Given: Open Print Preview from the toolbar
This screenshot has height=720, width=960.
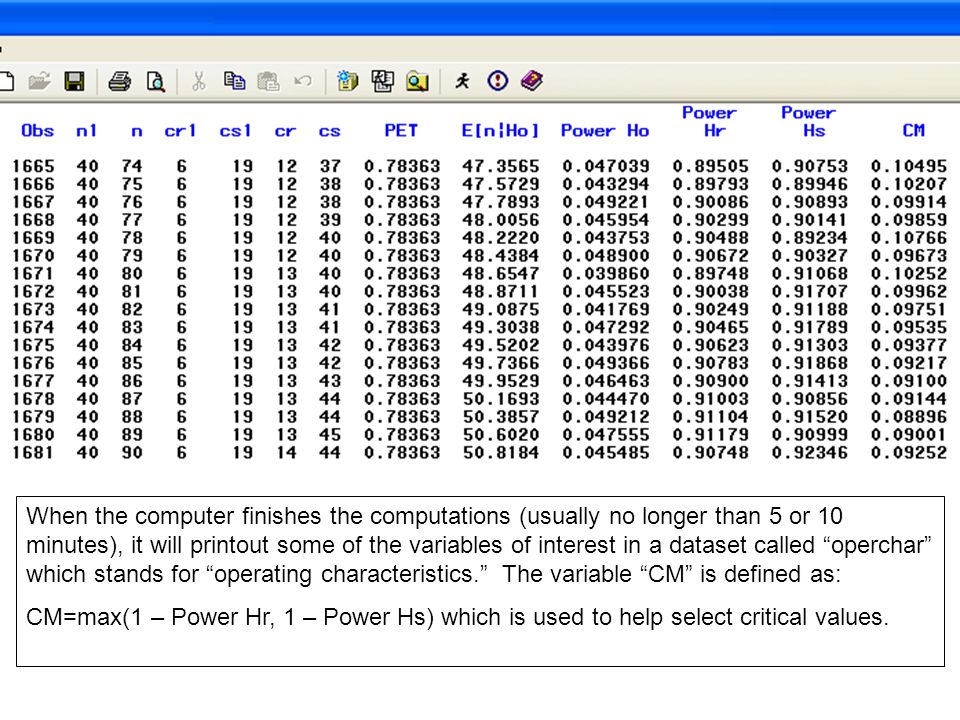Looking at the screenshot, I should (156, 81).
